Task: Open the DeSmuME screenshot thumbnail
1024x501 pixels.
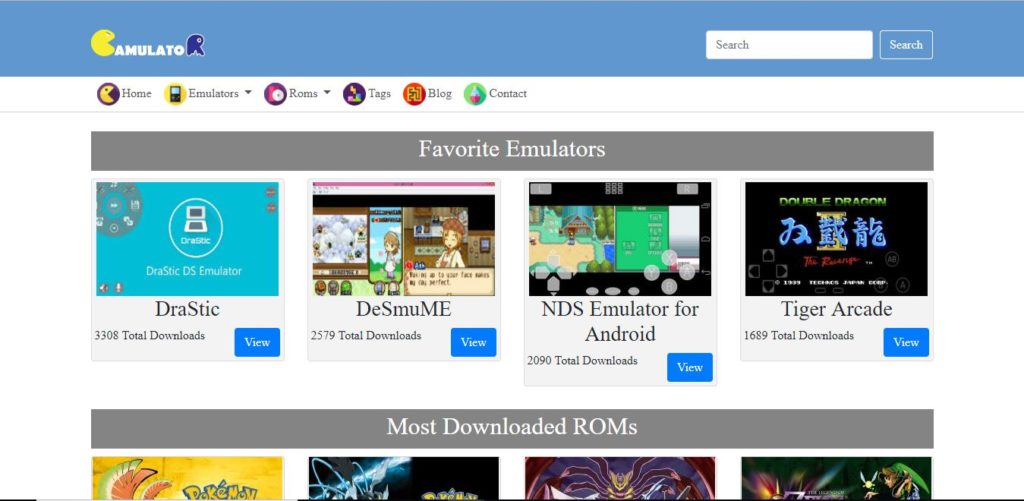Action: pos(404,239)
